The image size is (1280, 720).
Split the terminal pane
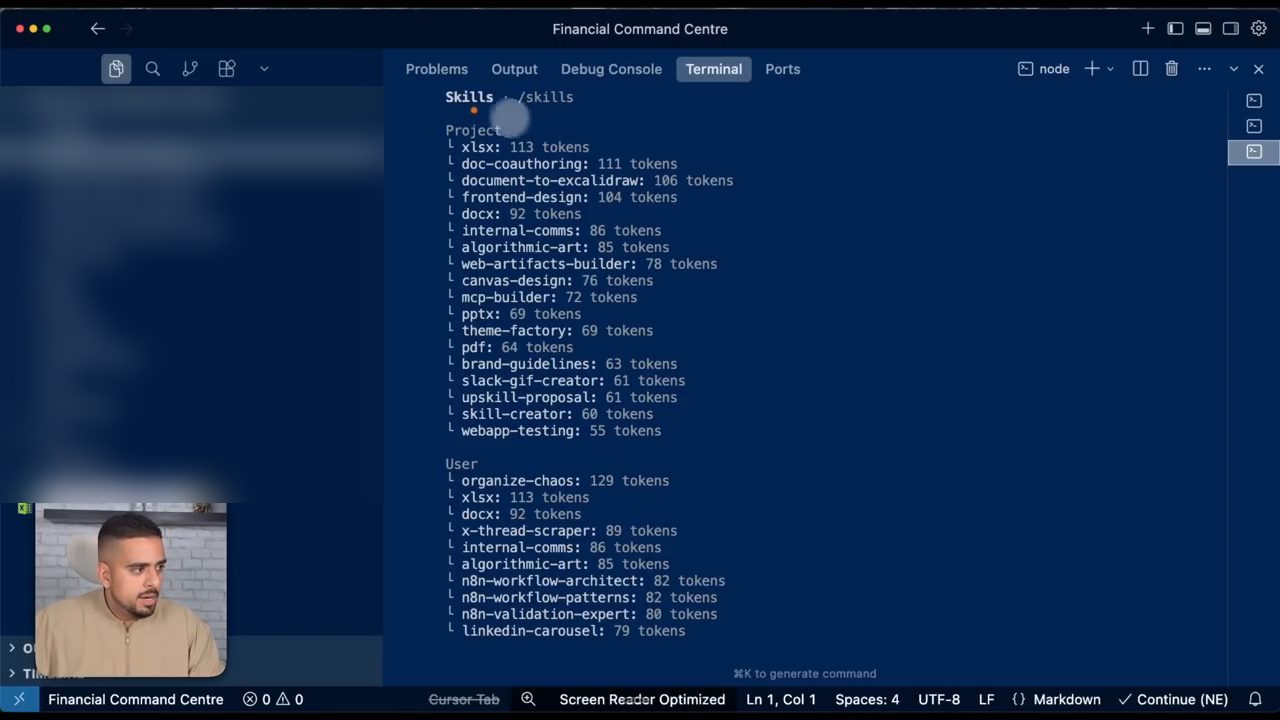pos(1140,69)
